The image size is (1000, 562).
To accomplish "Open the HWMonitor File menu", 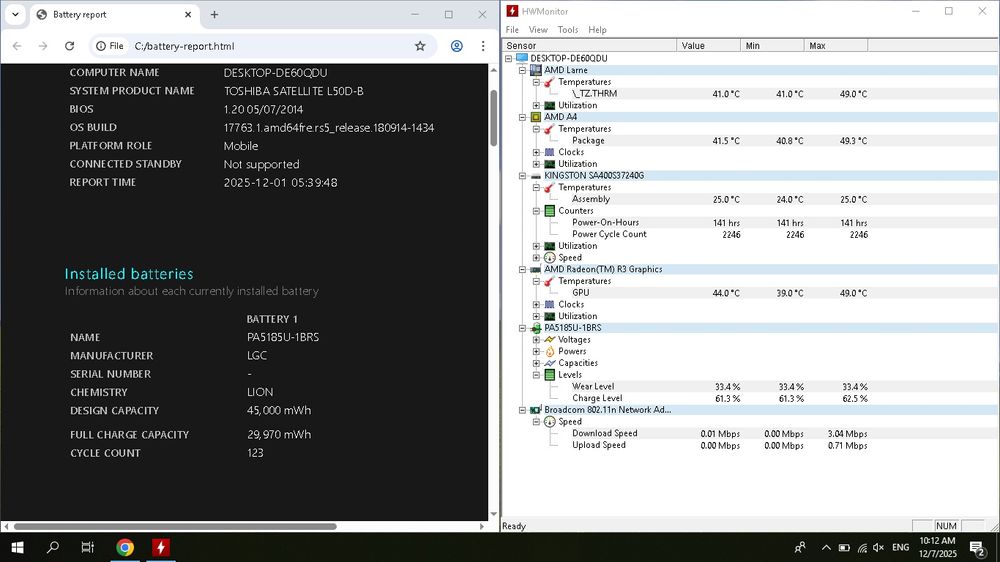I will coord(512,30).
